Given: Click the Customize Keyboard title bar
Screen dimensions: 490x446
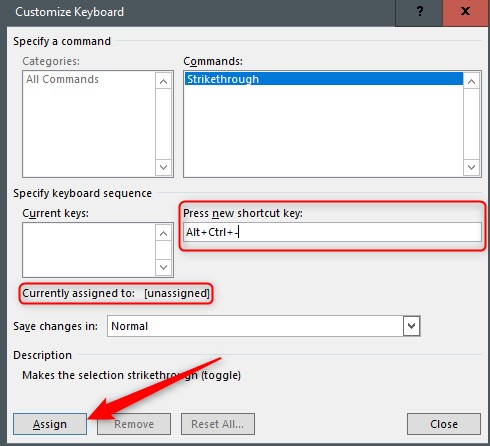Looking at the screenshot, I should (x=200, y=12).
